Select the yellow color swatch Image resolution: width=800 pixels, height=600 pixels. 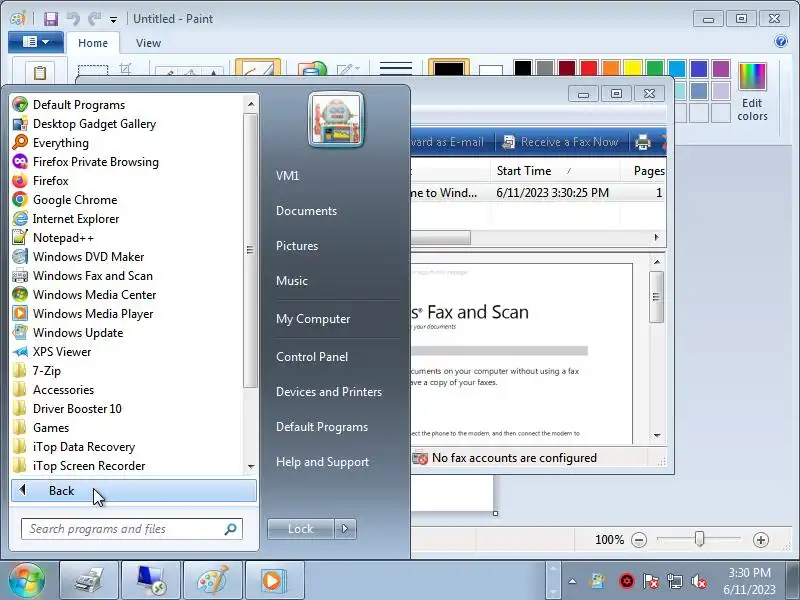pos(633,68)
